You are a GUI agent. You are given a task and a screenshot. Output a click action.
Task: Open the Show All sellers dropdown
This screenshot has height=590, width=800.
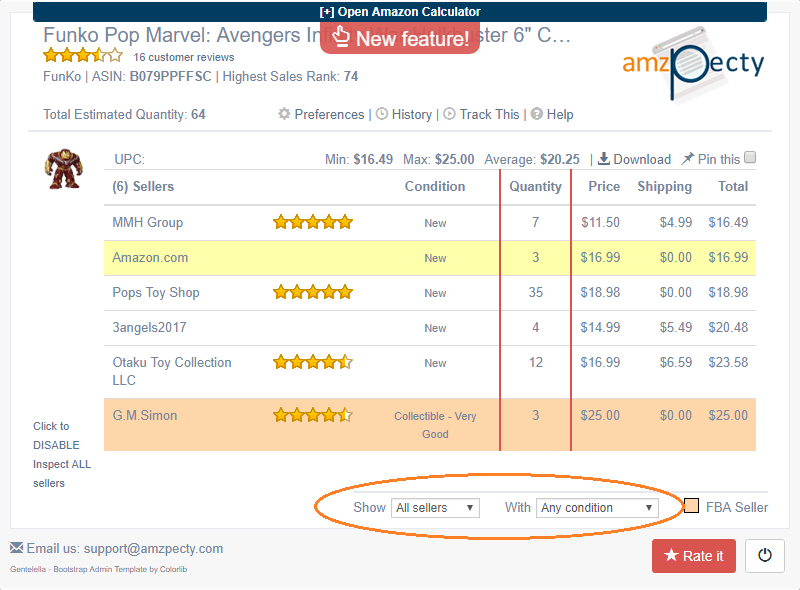(435, 508)
